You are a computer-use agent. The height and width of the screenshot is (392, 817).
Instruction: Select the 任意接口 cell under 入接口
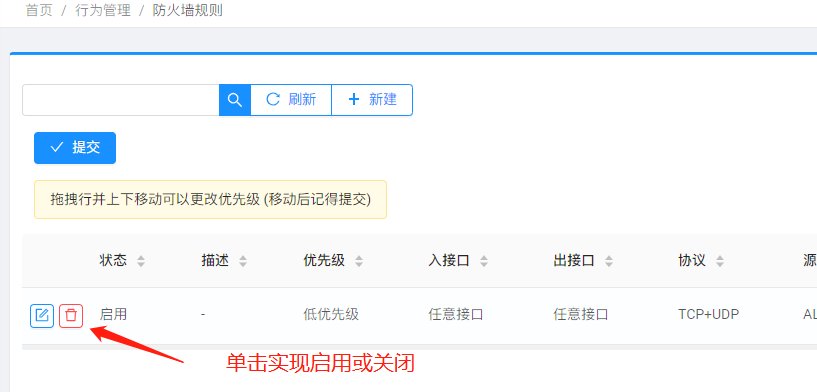click(456, 314)
